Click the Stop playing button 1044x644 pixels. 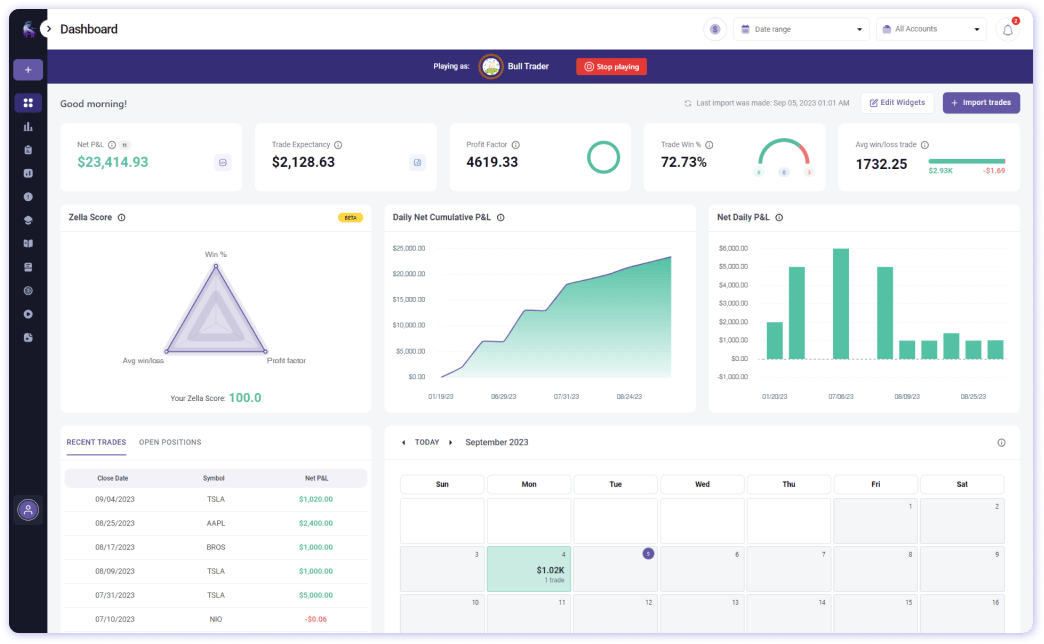[x=611, y=67]
